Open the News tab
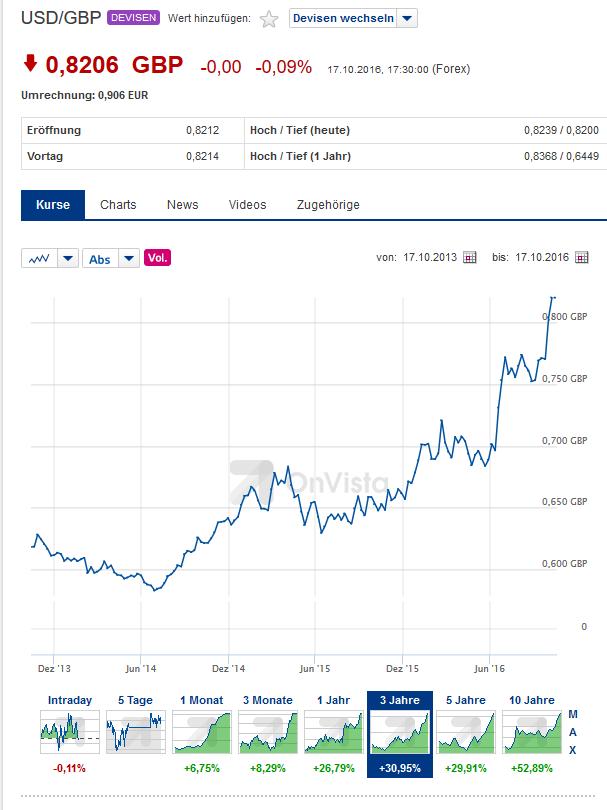 (182, 205)
